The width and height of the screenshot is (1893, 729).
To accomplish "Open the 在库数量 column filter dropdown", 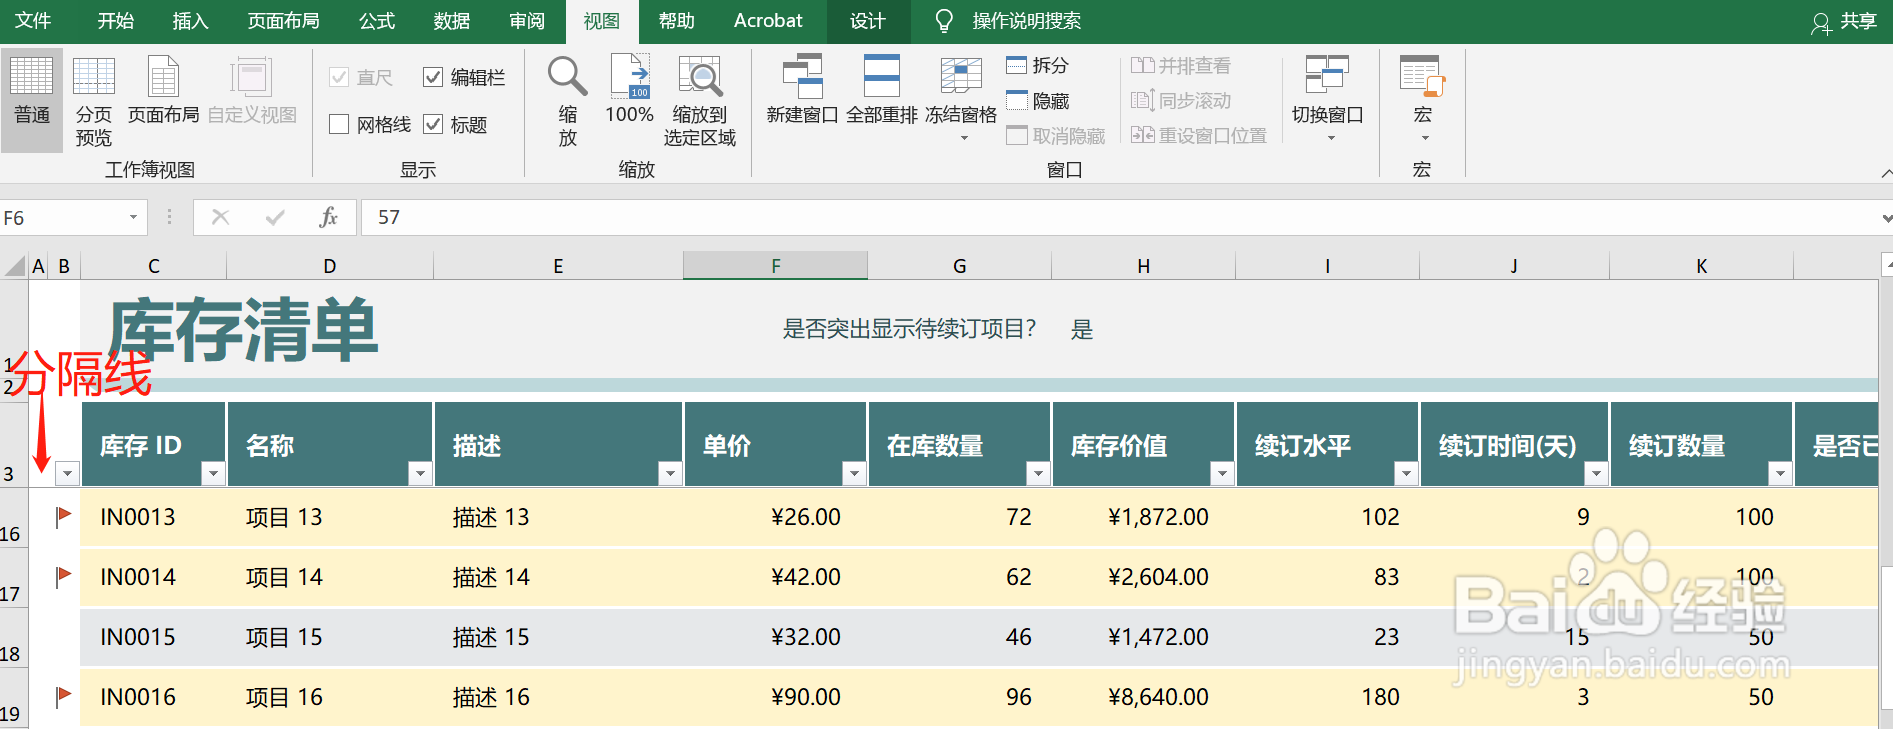I will pyautogui.click(x=1038, y=473).
